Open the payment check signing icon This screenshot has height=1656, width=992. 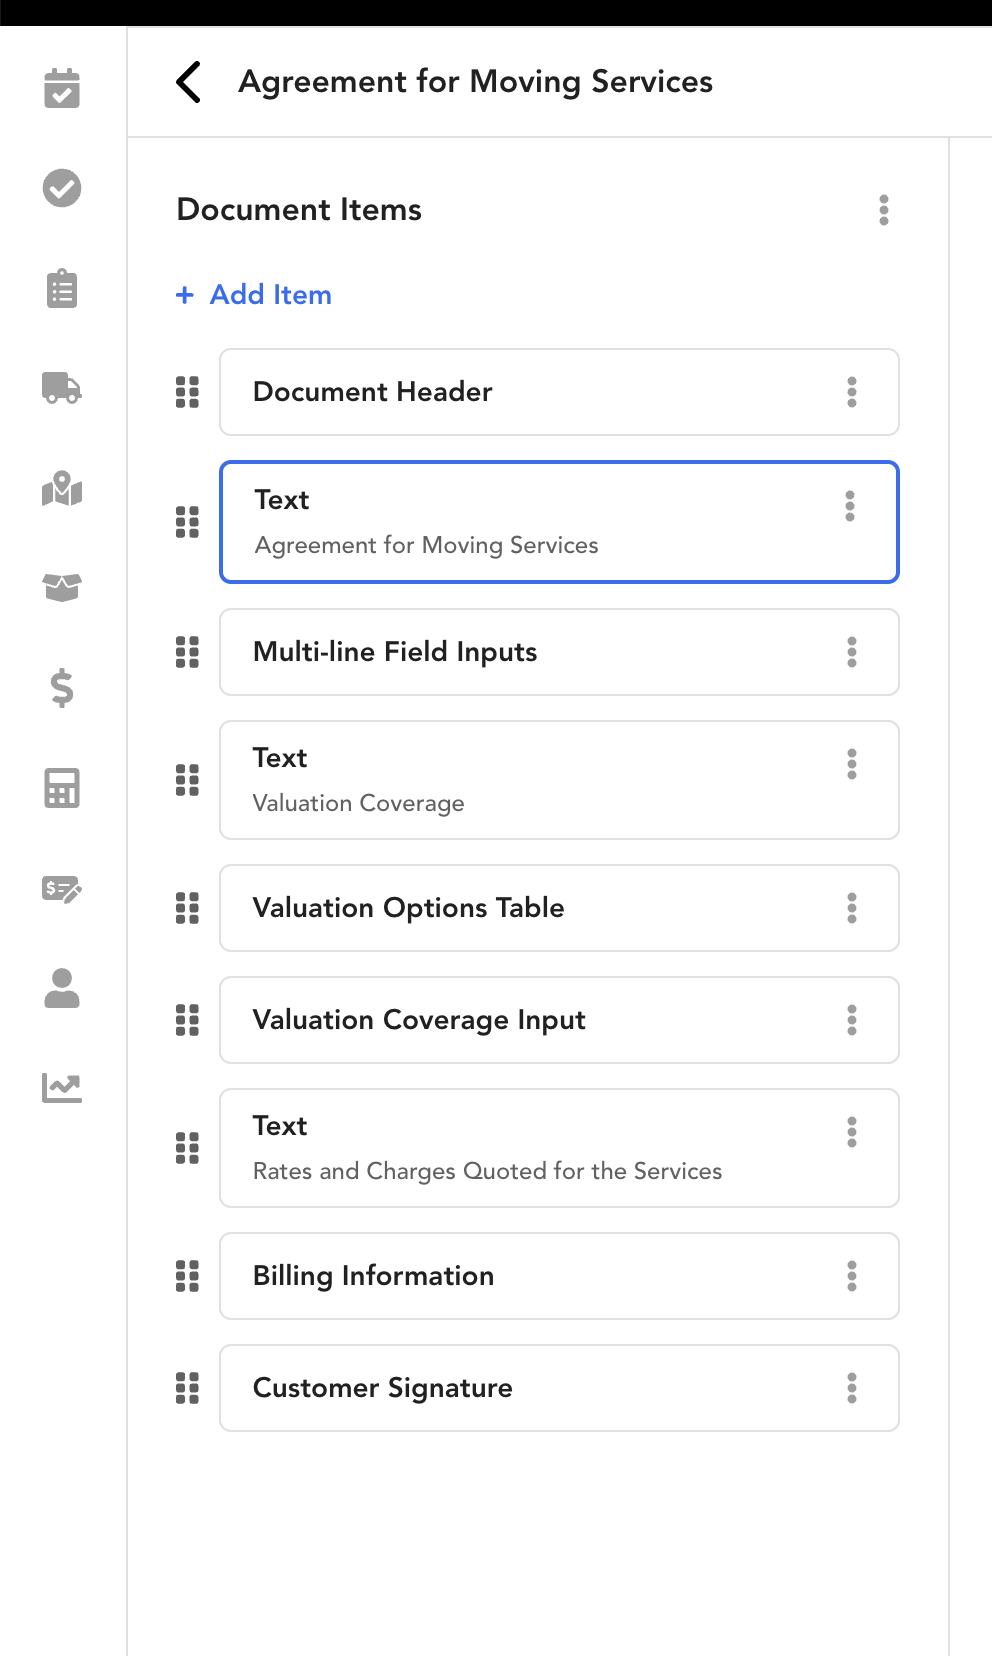(x=62, y=888)
